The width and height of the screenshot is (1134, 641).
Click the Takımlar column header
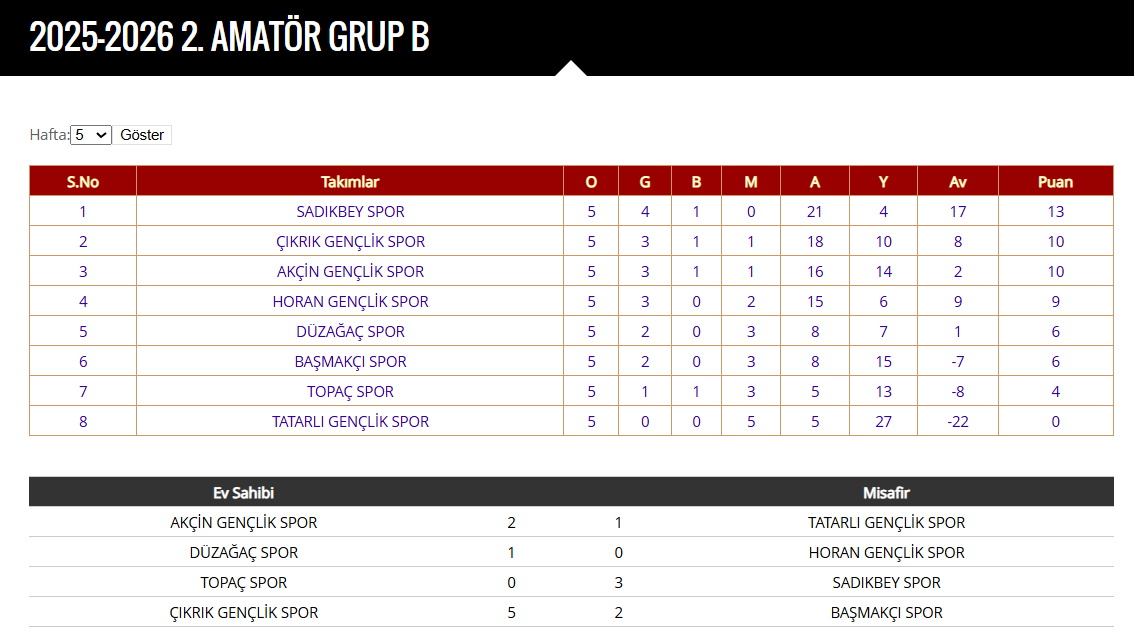point(350,182)
